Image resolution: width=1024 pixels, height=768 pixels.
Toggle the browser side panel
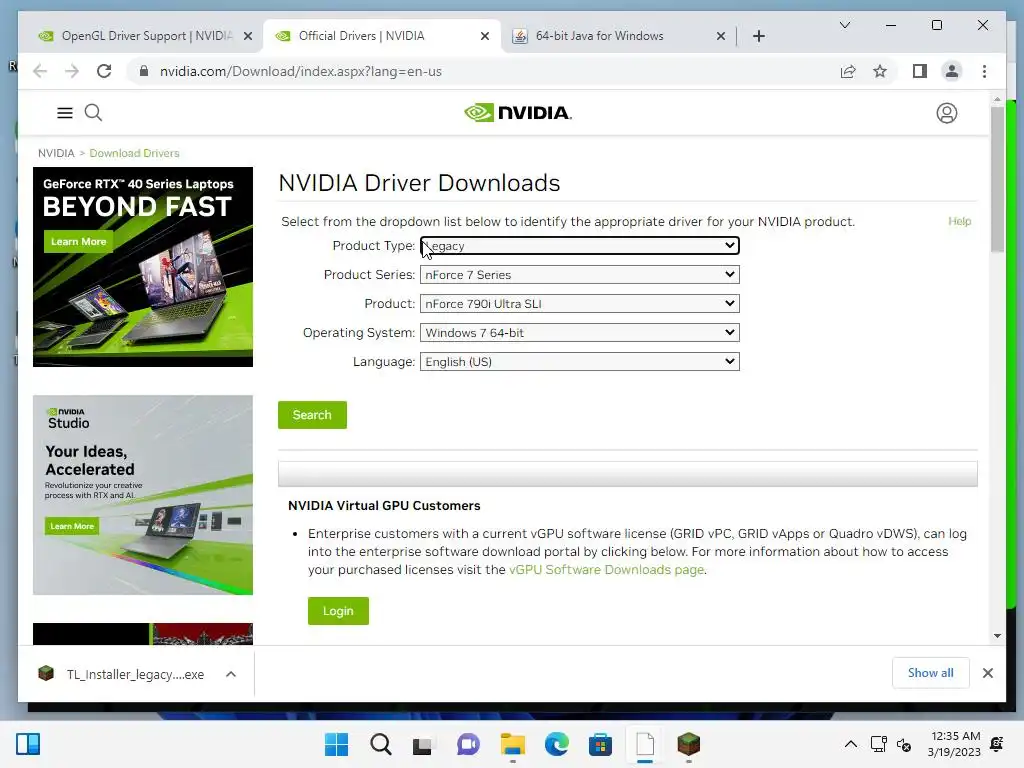coord(920,71)
